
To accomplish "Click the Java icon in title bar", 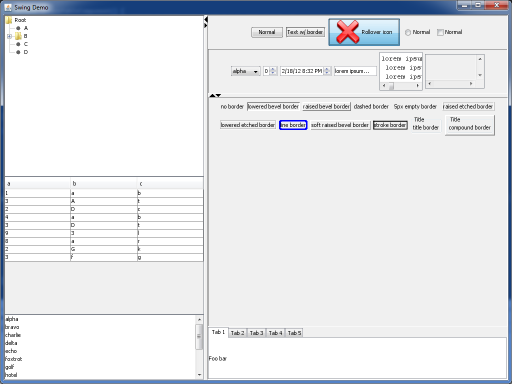I will (x=8, y=7).
